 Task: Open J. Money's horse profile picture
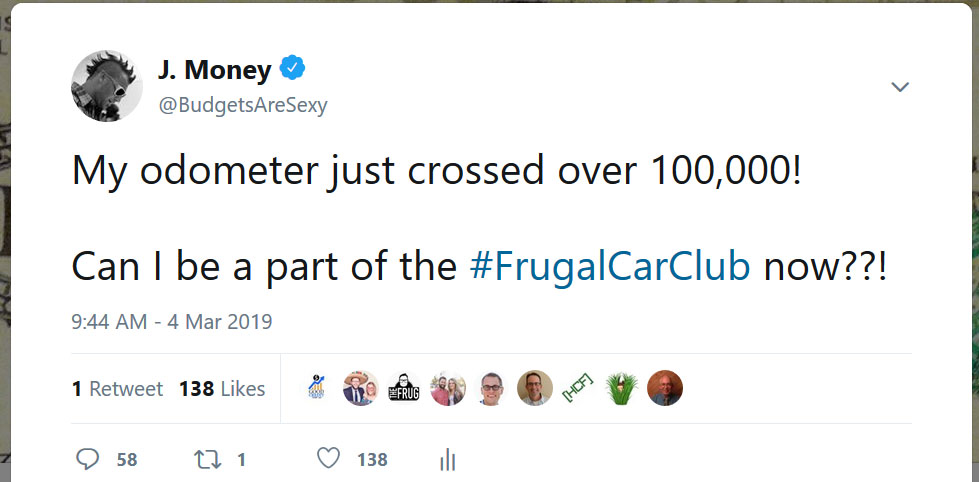click(x=106, y=86)
